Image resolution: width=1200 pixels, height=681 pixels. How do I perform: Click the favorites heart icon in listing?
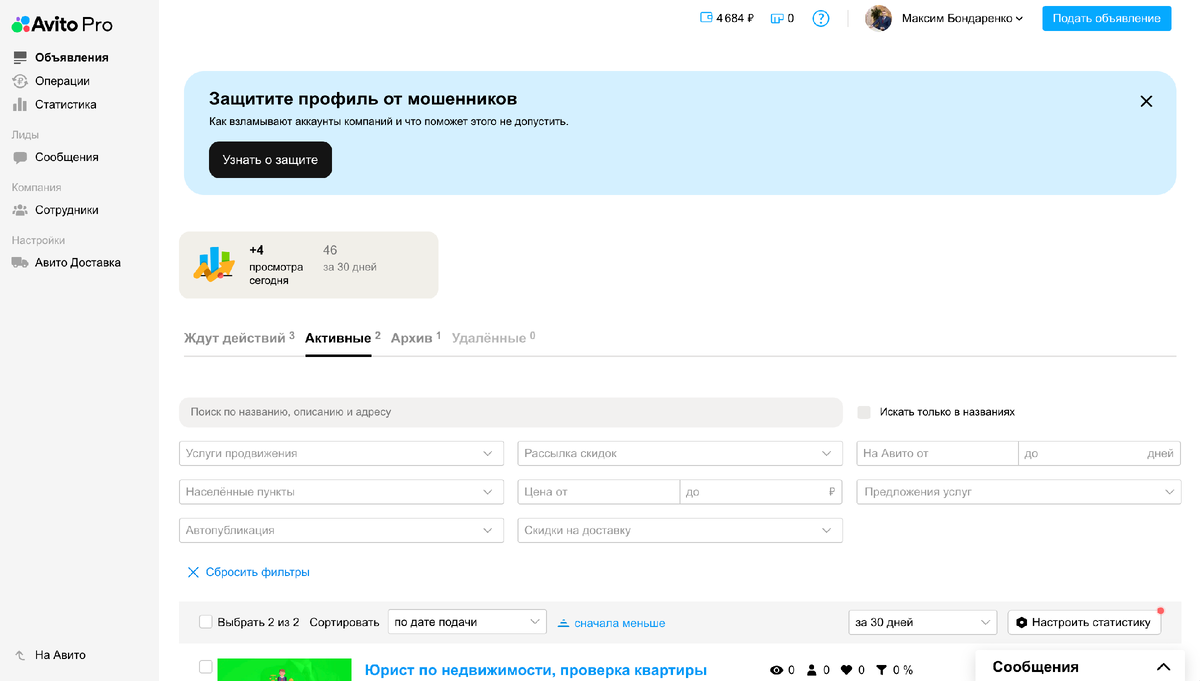click(x=846, y=670)
